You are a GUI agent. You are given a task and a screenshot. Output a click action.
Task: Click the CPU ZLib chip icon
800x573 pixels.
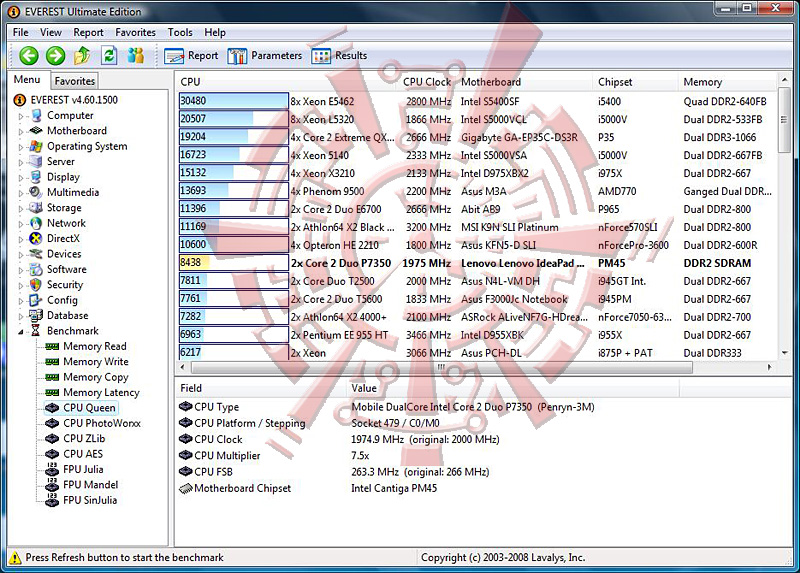[52, 438]
